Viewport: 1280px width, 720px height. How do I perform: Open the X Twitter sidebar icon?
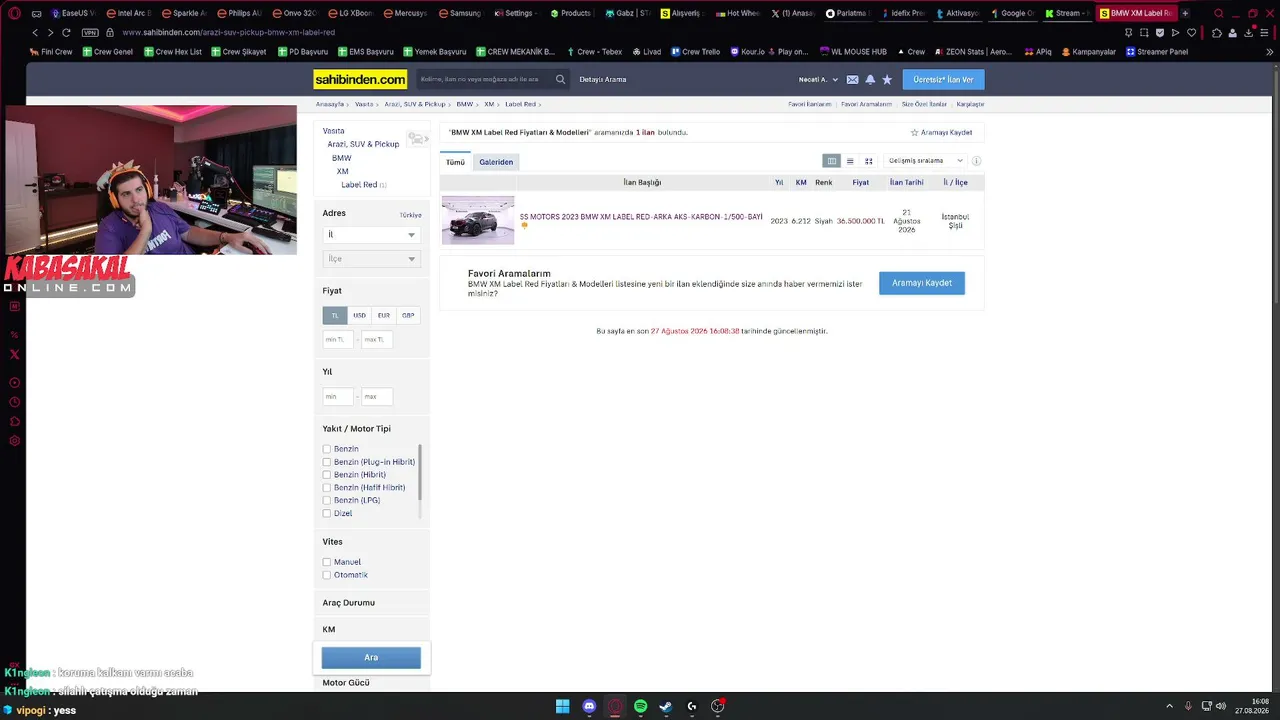click(x=14, y=354)
